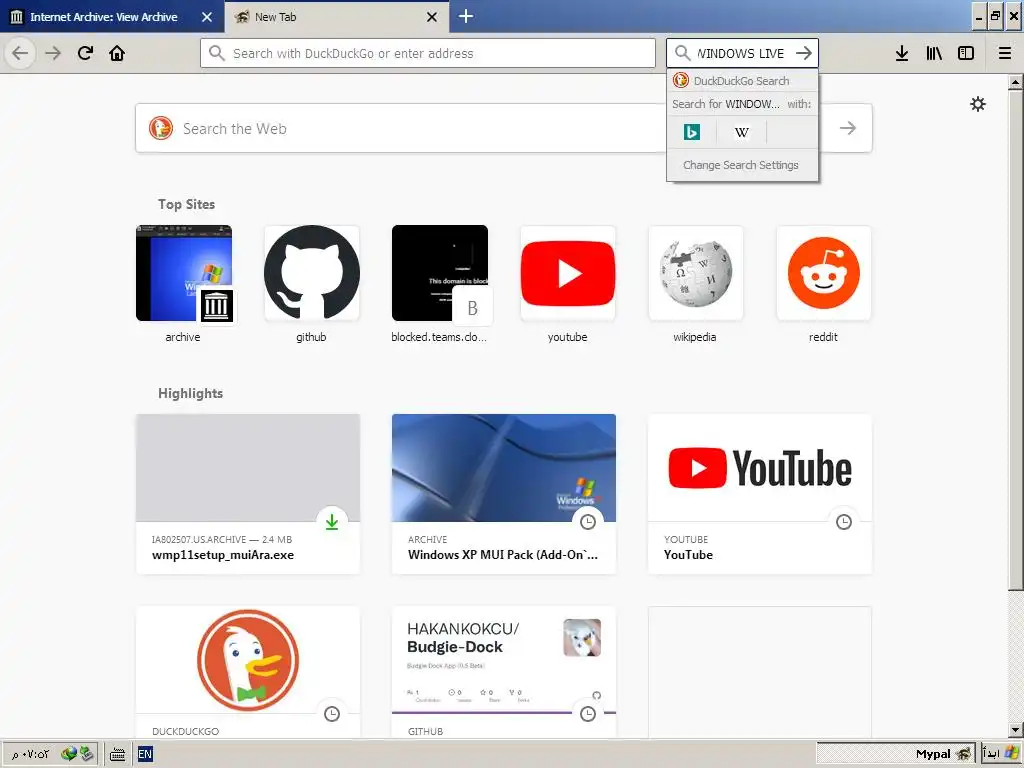Click the go arrow in search bar
This screenshot has width=1024, height=768.
804,53
